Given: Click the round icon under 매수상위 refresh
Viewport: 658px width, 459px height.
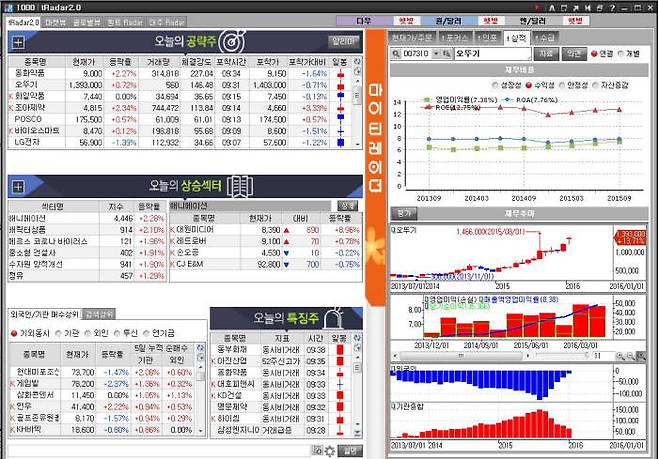Looking at the screenshot, I should 201,357.
